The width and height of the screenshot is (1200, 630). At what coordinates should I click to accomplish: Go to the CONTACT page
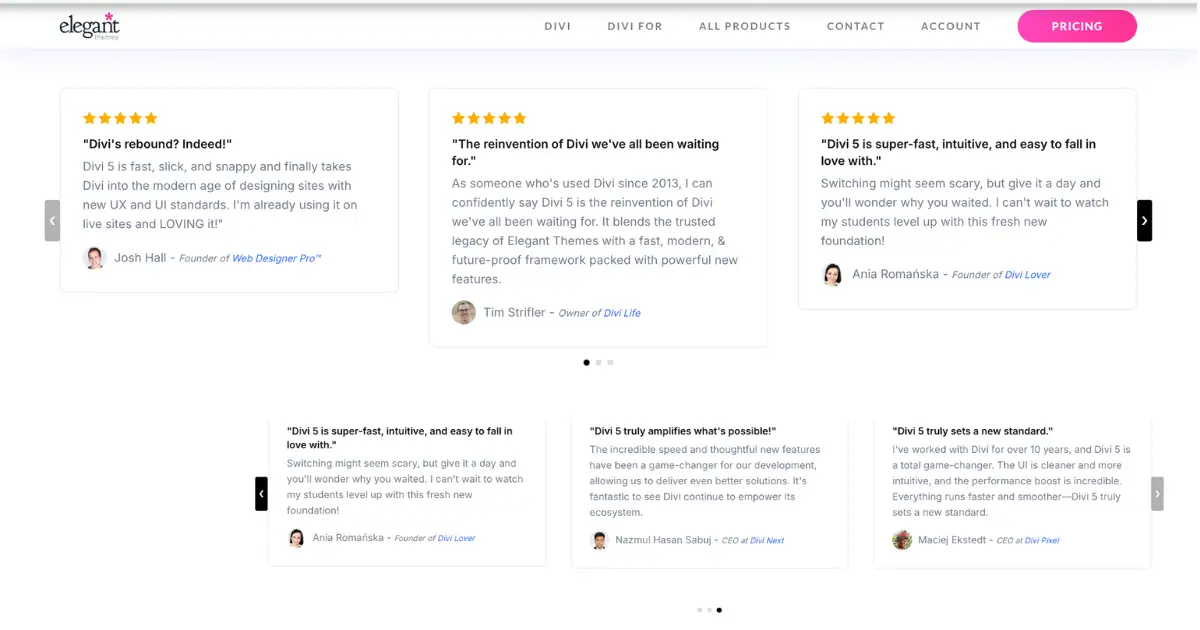856,26
